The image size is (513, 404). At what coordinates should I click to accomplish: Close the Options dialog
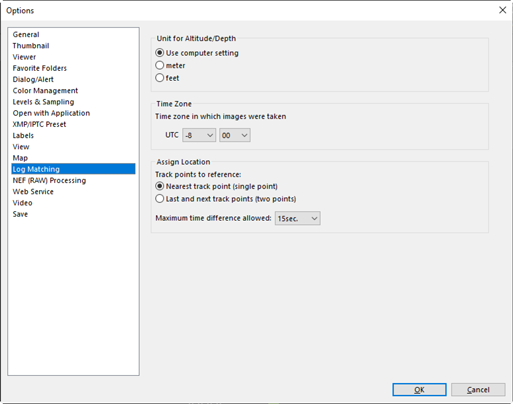[x=503, y=10]
